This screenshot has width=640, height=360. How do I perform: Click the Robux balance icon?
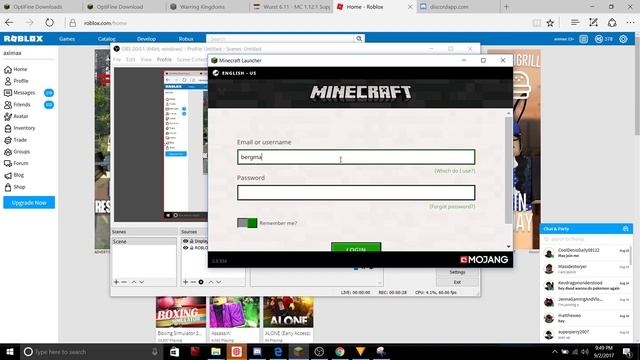coord(599,39)
